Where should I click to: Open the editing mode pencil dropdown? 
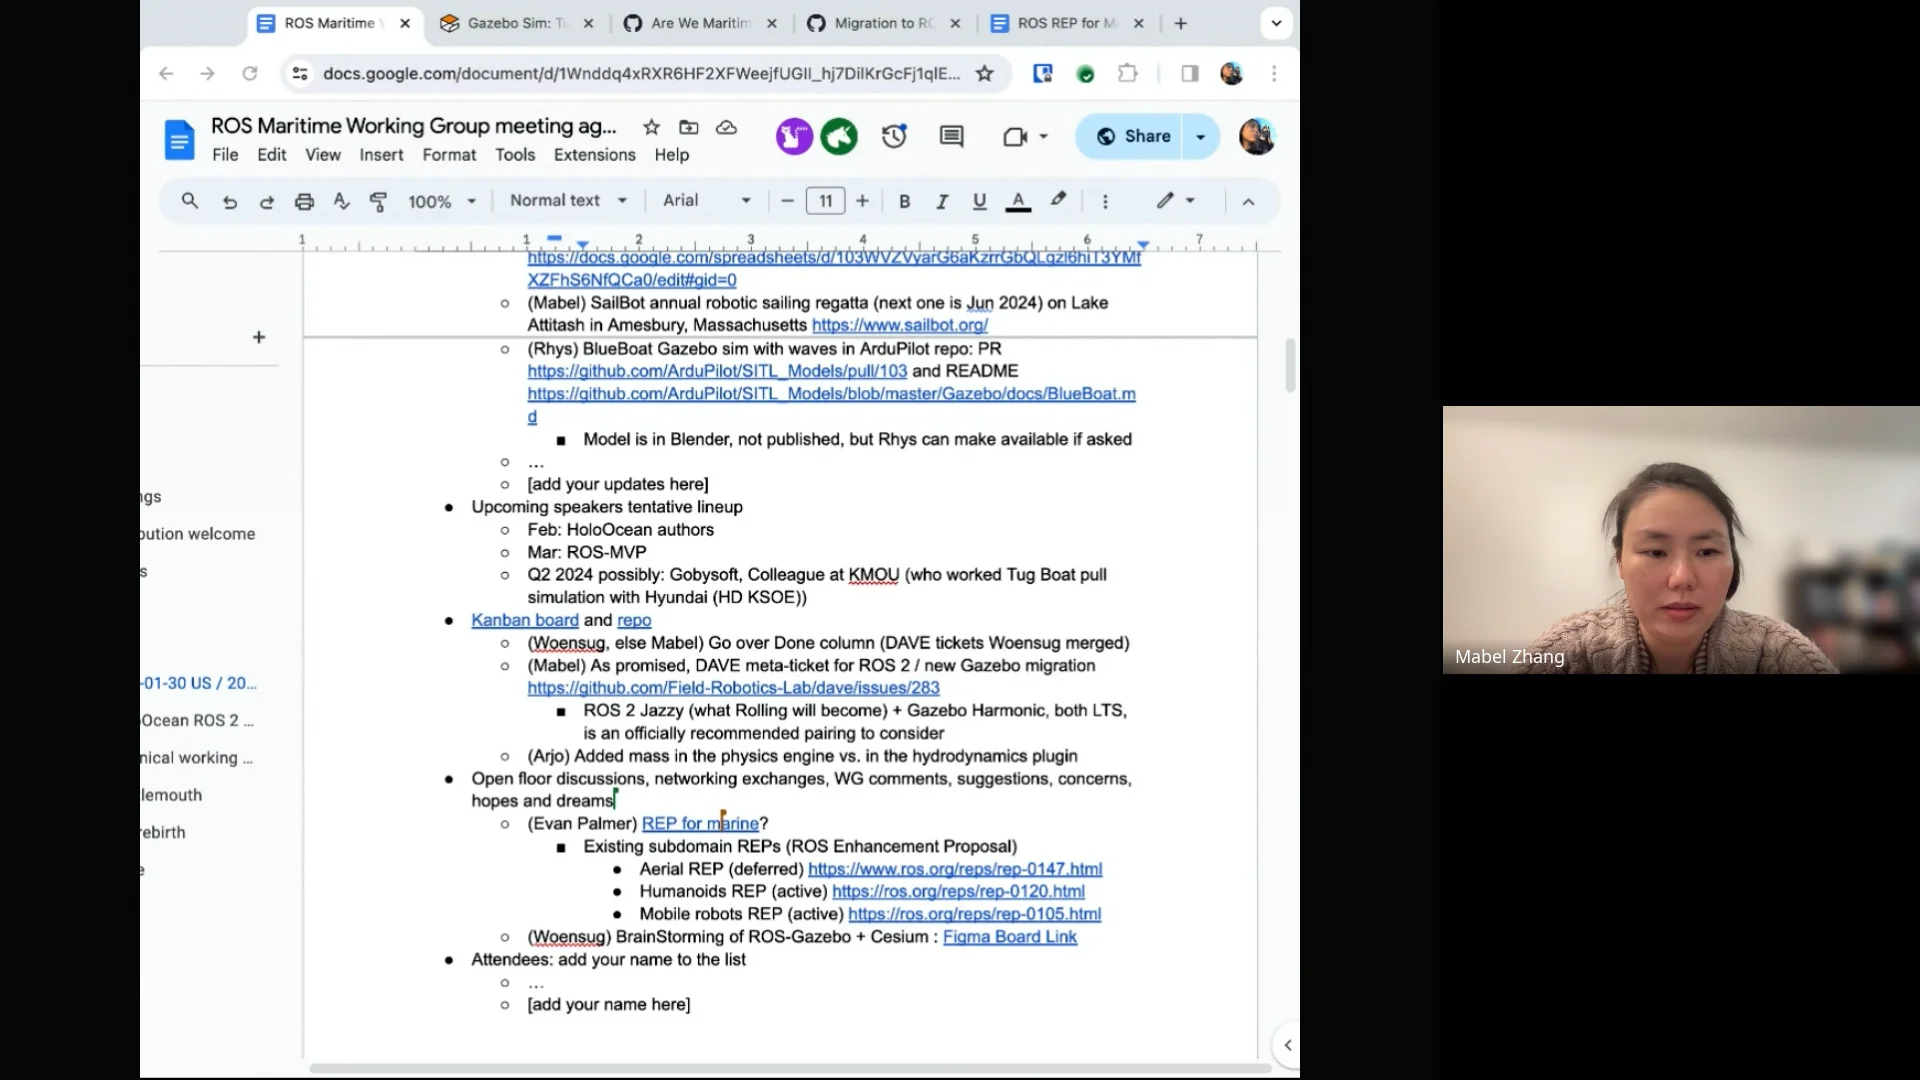(1176, 200)
